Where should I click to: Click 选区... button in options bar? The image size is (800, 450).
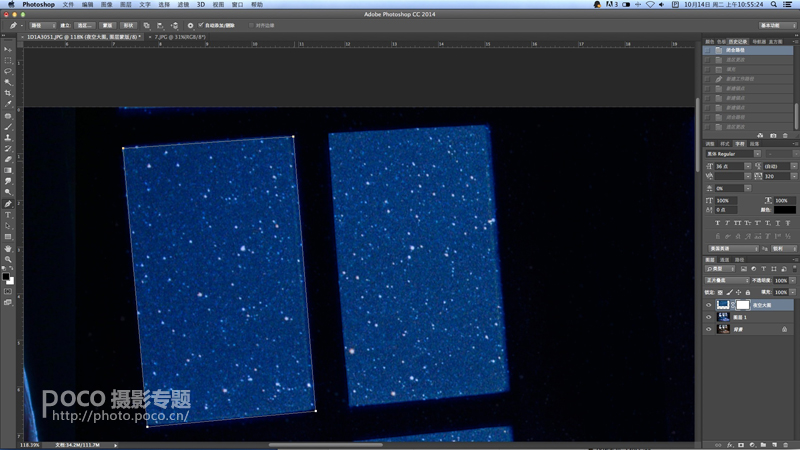[84, 25]
